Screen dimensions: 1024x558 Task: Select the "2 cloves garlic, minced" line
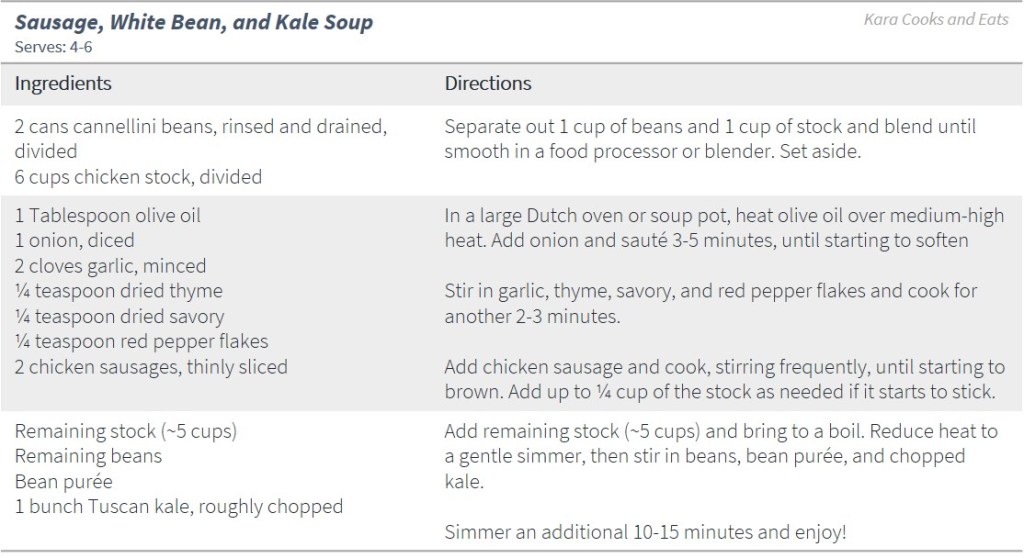click(x=110, y=266)
